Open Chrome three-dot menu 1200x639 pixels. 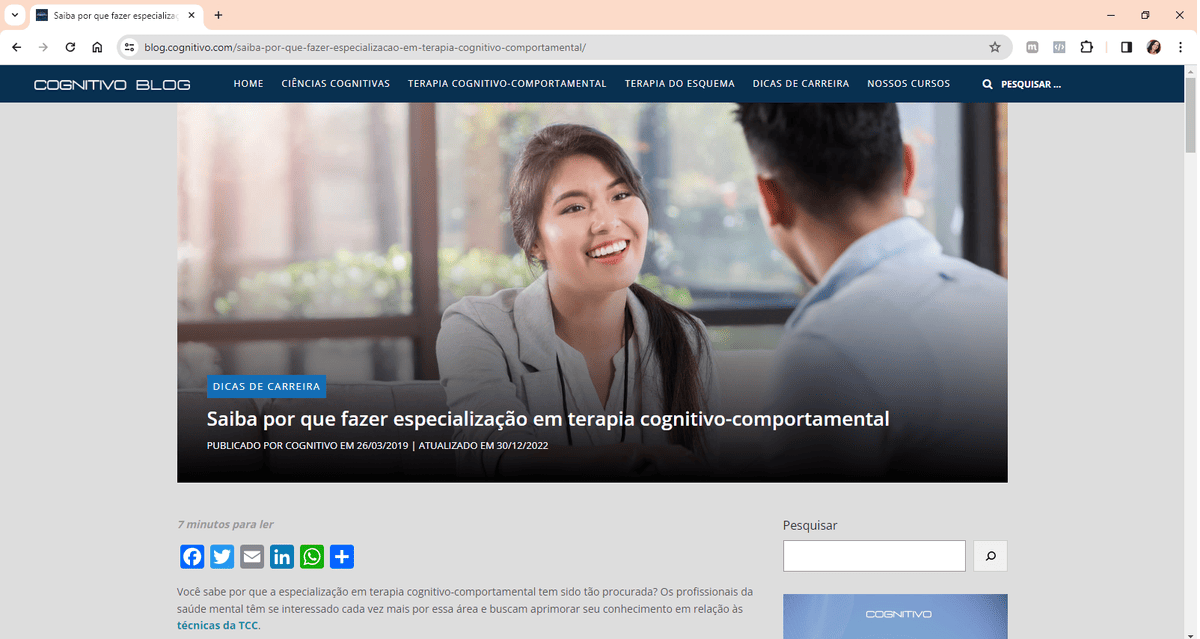click(x=1180, y=47)
